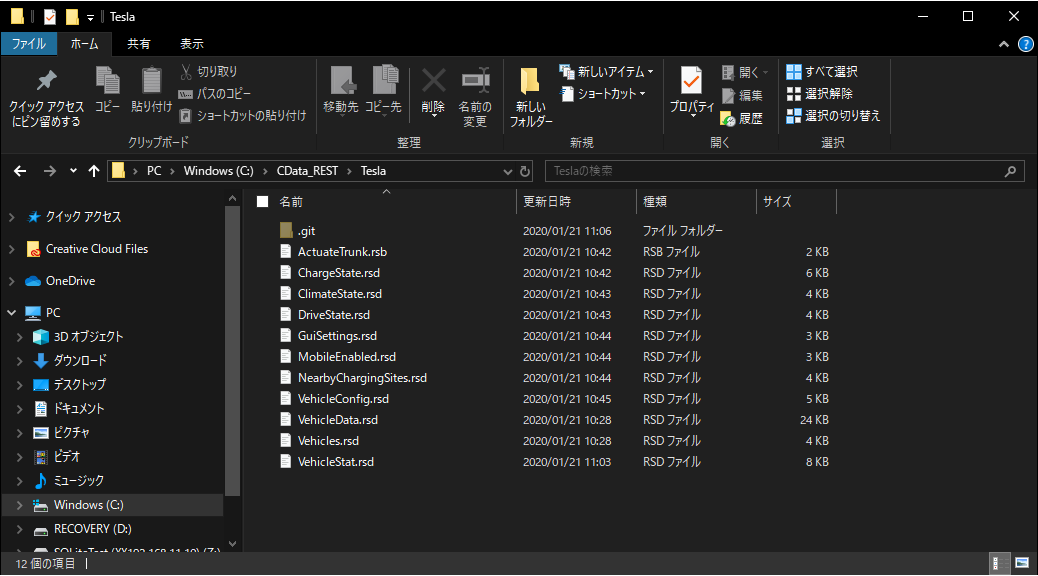Select the GuiSettings.rsd file

(x=337, y=336)
